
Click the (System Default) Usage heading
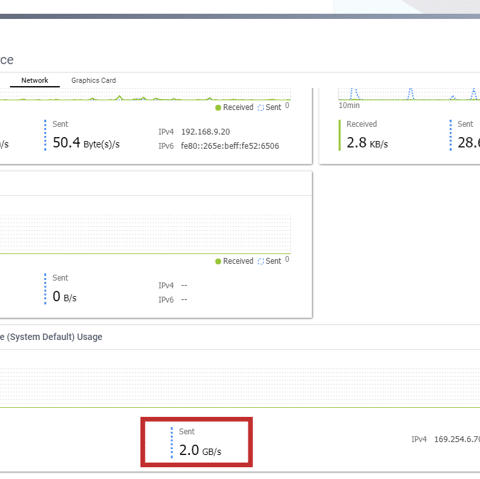coord(54,337)
